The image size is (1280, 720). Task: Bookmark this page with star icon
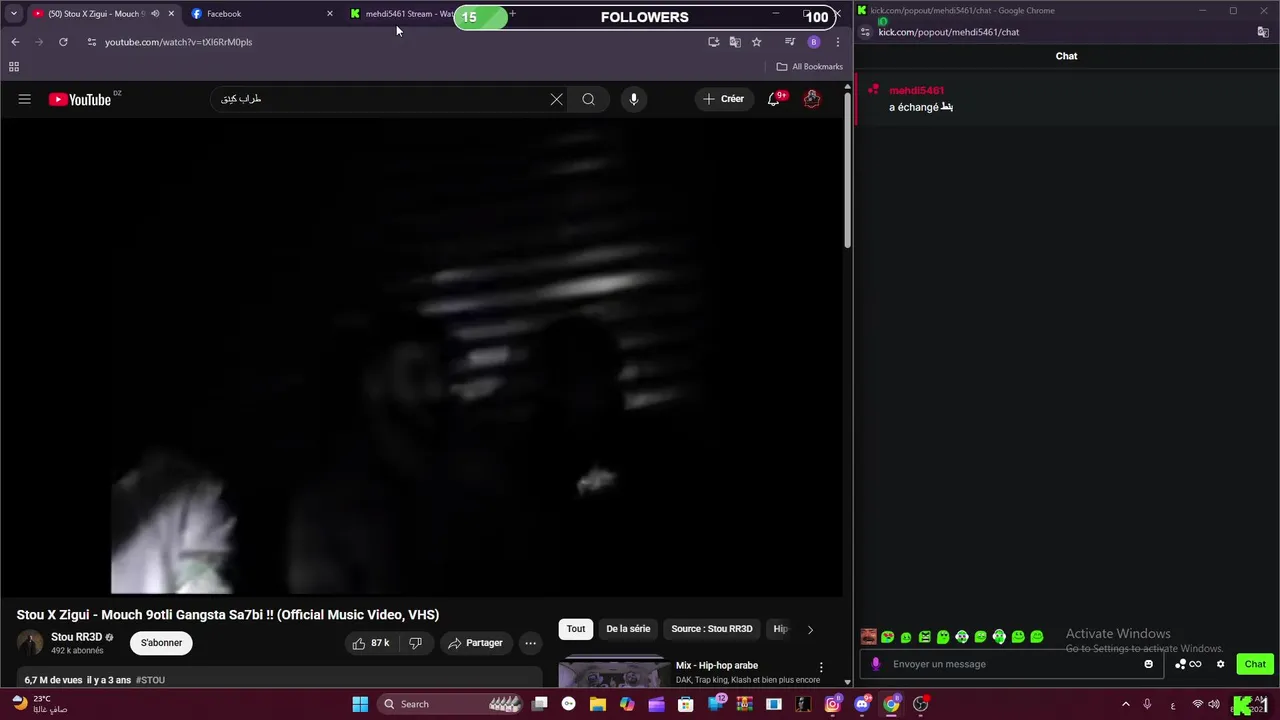click(757, 42)
